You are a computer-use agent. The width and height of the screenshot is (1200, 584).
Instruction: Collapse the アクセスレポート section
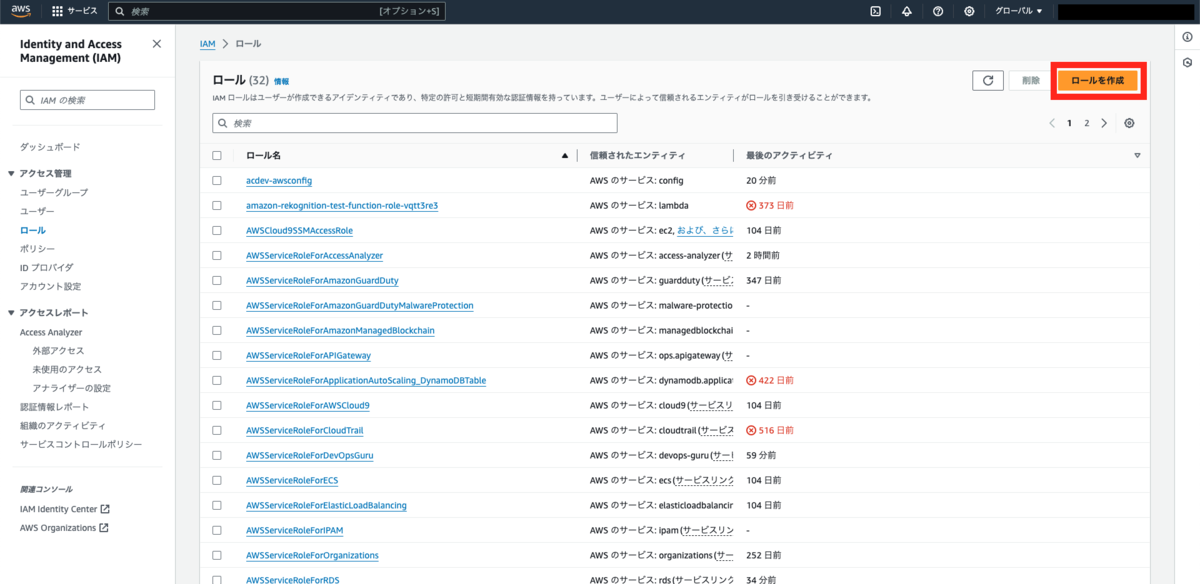click(x=11, y=313)
